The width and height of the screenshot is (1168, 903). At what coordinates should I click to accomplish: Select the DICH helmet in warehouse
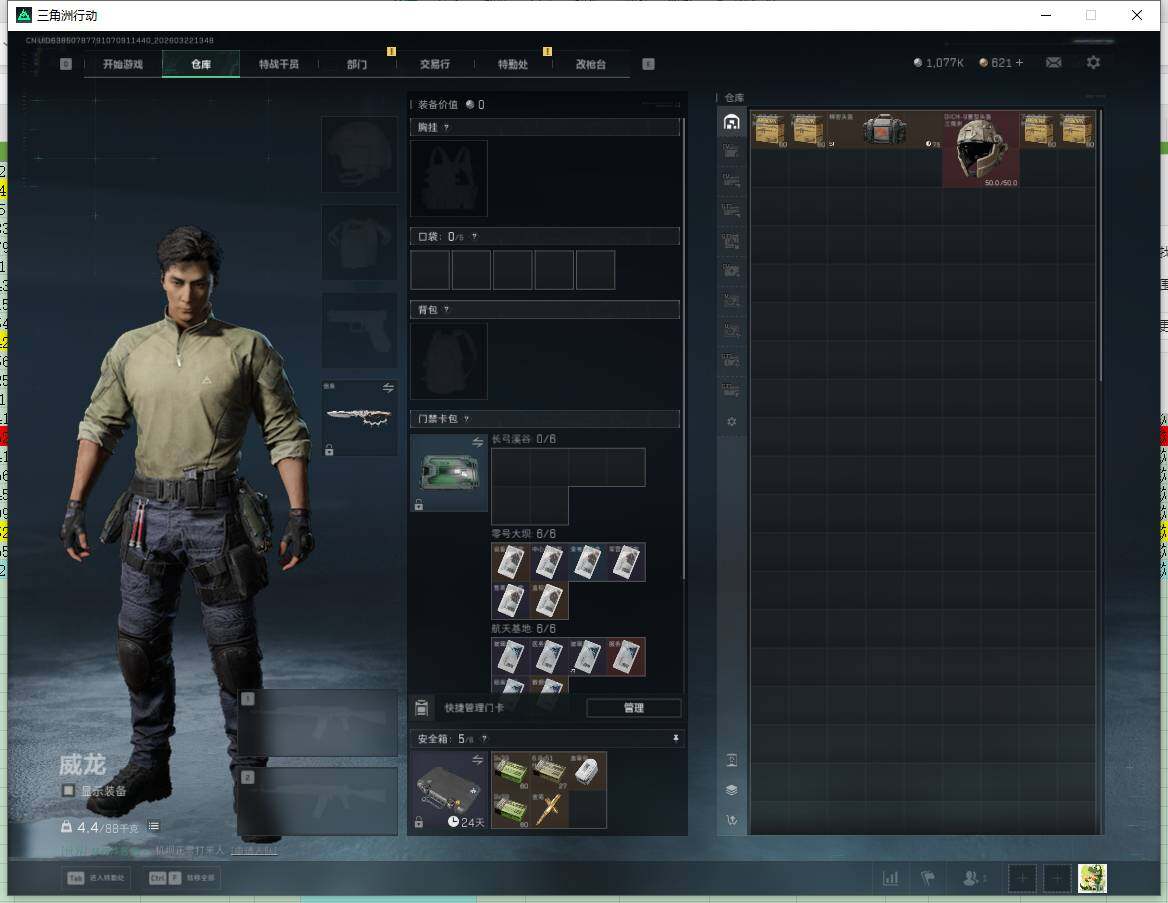coord(981,150)
